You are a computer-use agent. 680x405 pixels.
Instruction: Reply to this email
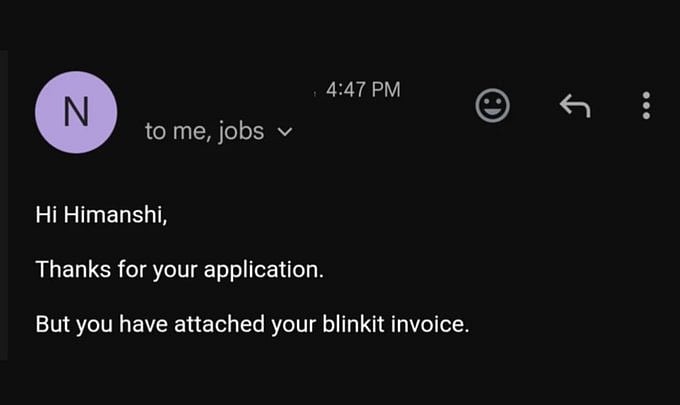(x=574, y=105)
